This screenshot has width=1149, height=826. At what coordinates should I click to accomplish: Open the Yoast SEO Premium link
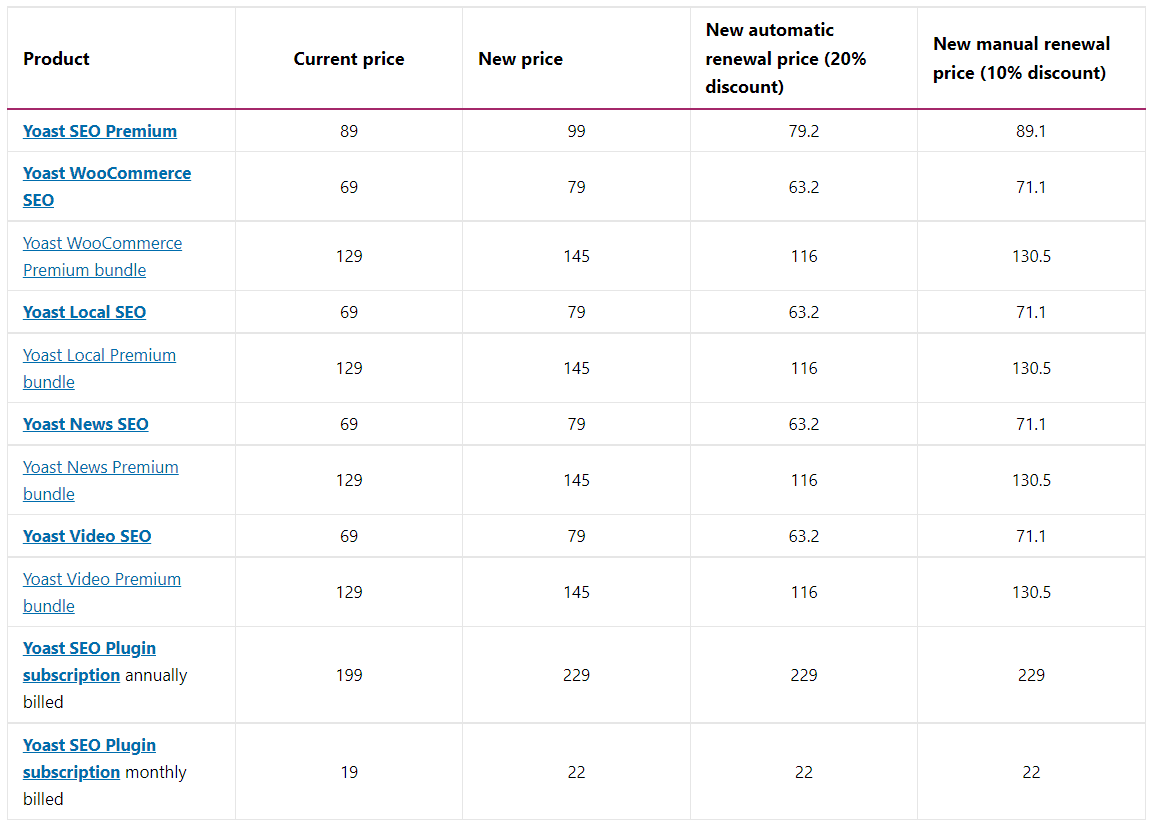coord(100,131)
